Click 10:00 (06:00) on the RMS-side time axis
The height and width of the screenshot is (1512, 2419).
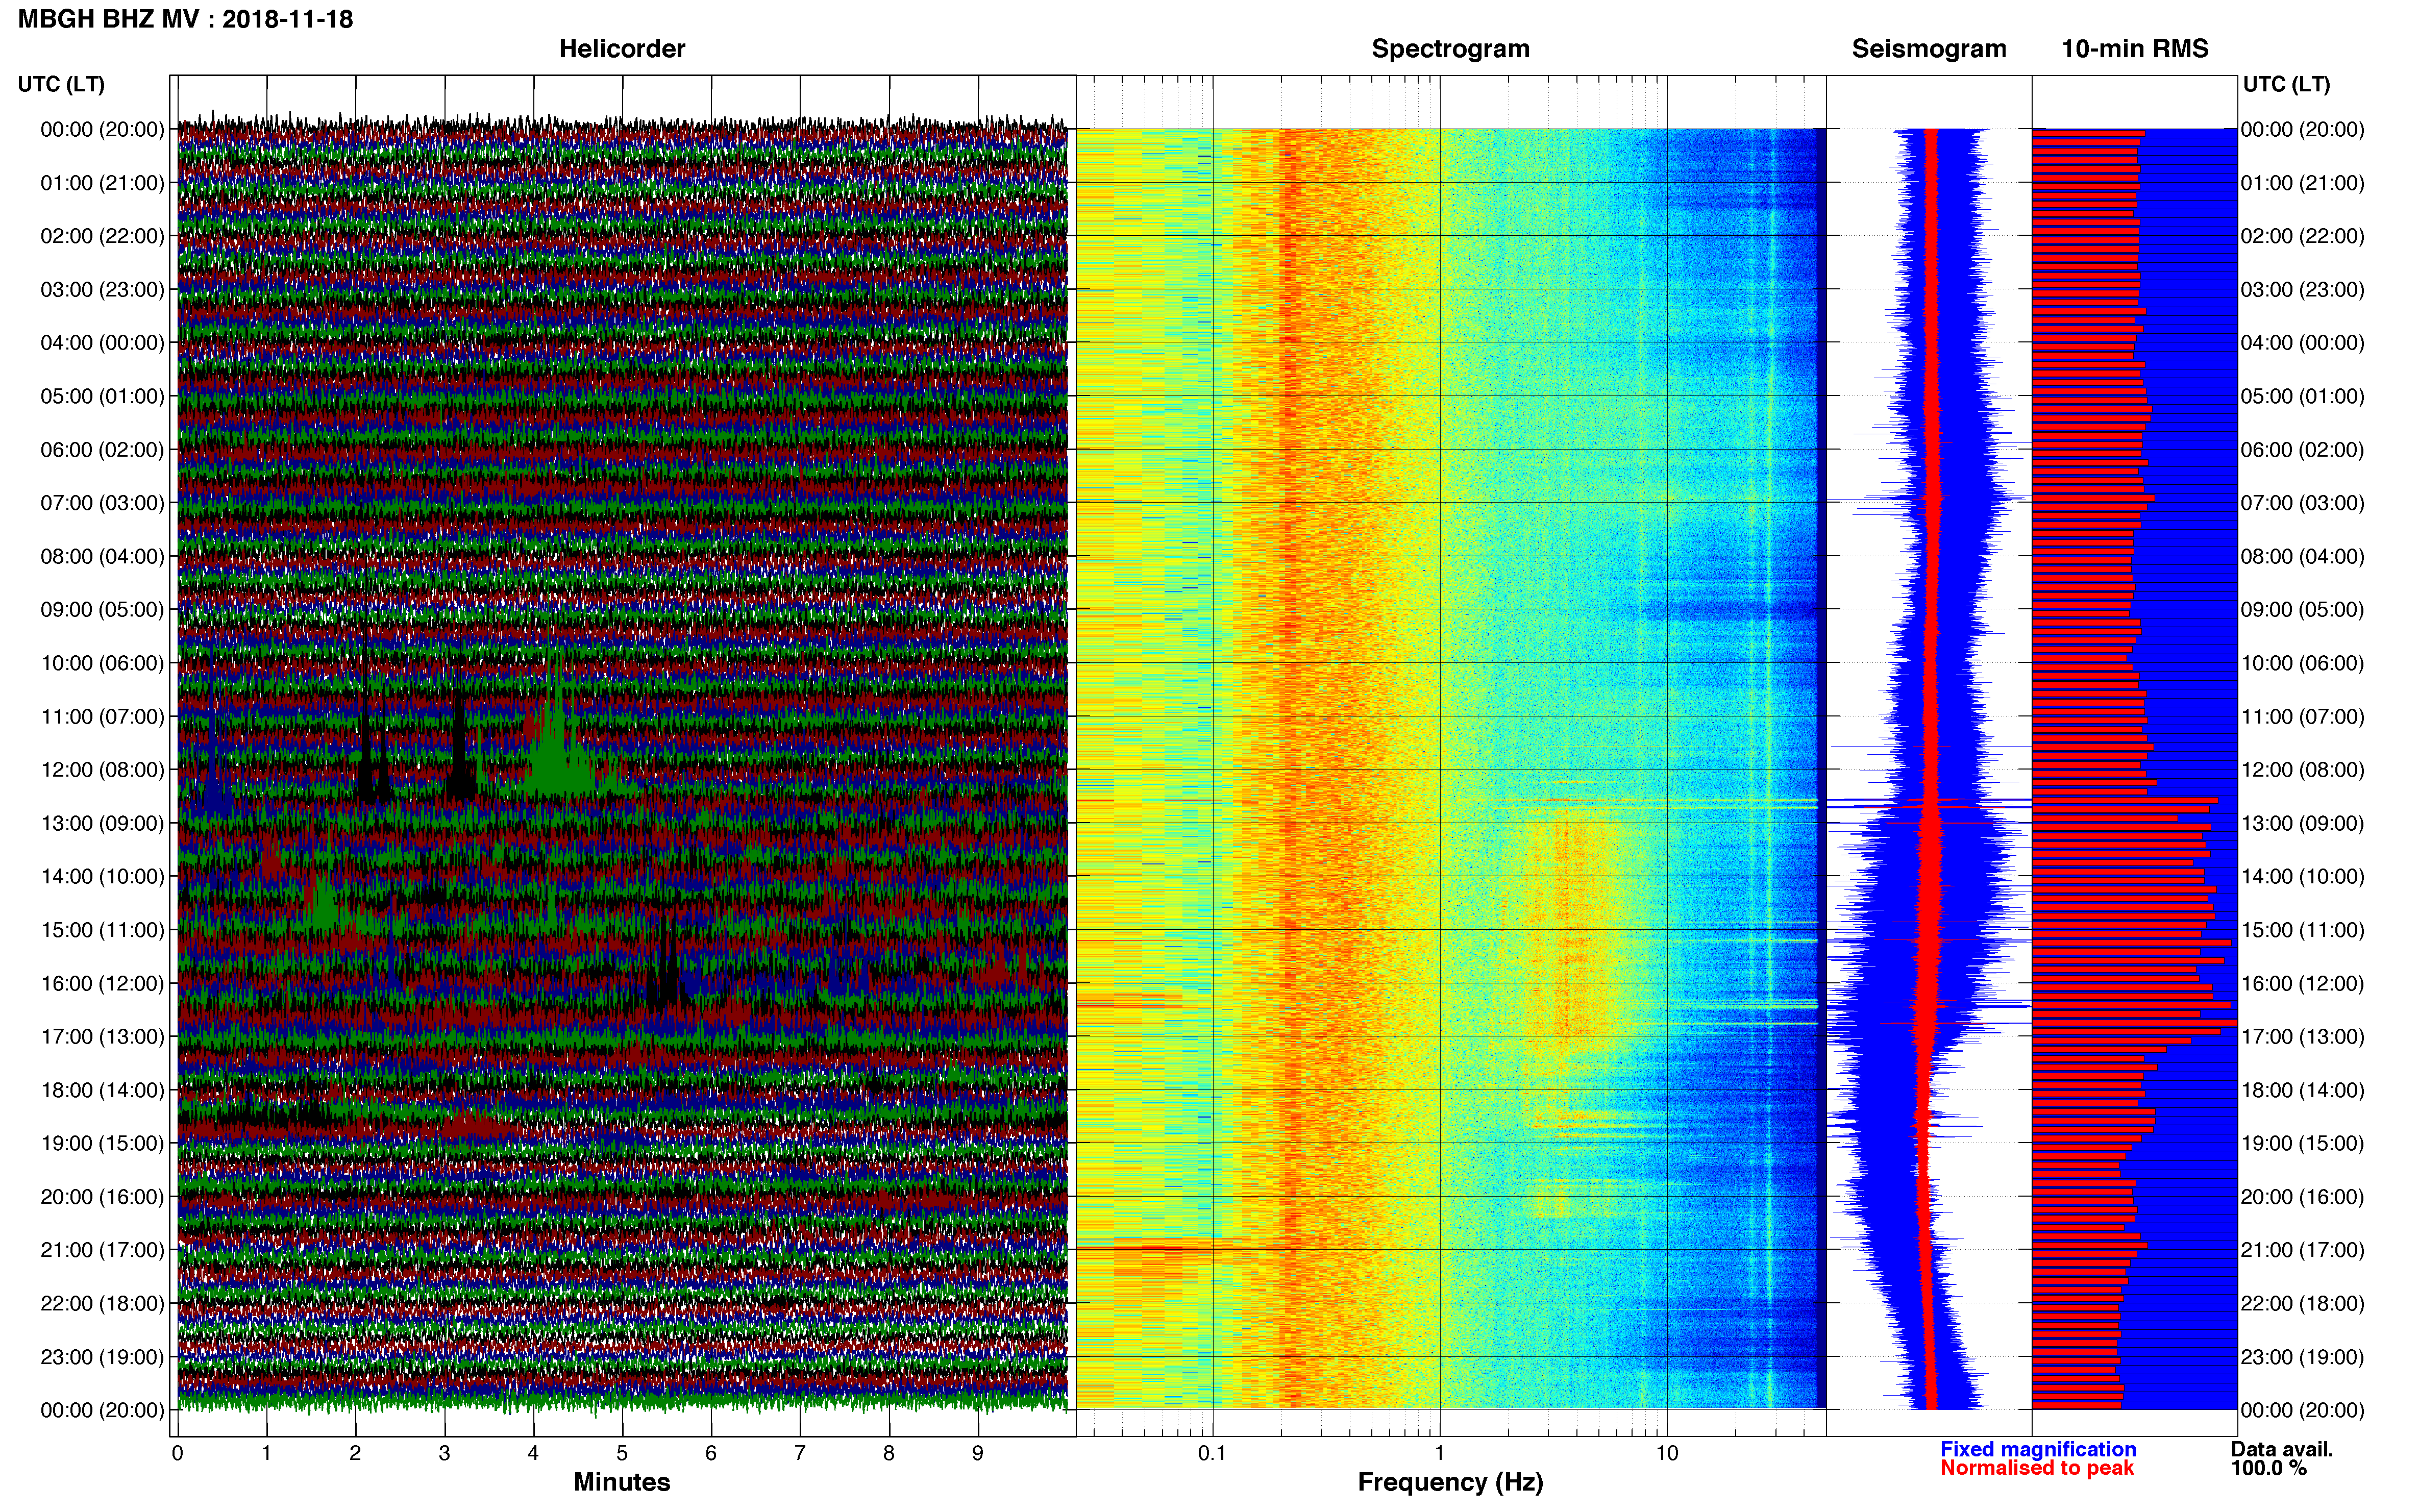2302,663
